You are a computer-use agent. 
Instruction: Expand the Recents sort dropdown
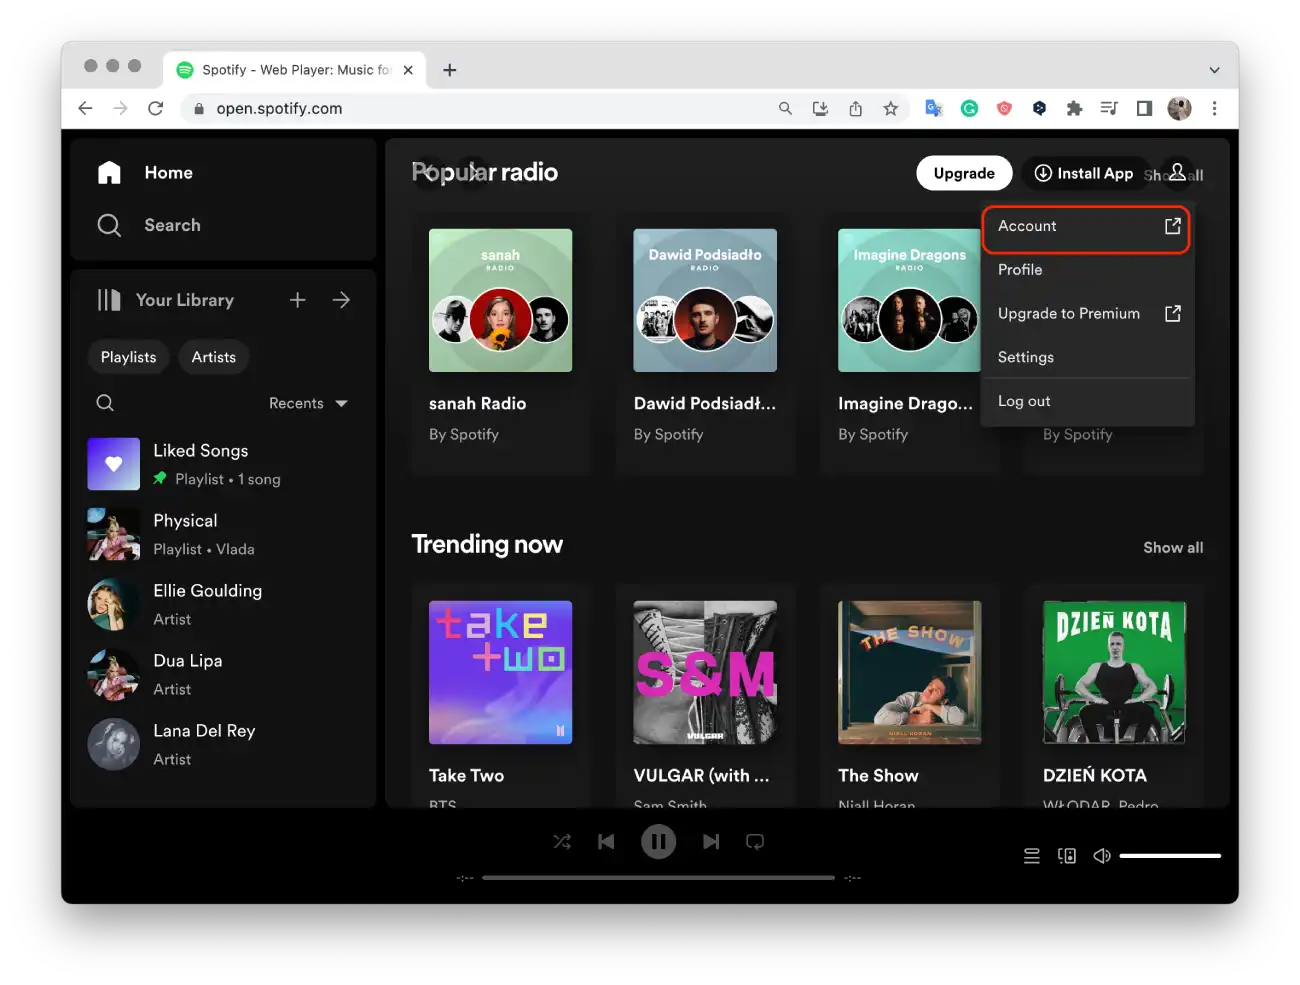pyautogui.click(x=308, y=403)
